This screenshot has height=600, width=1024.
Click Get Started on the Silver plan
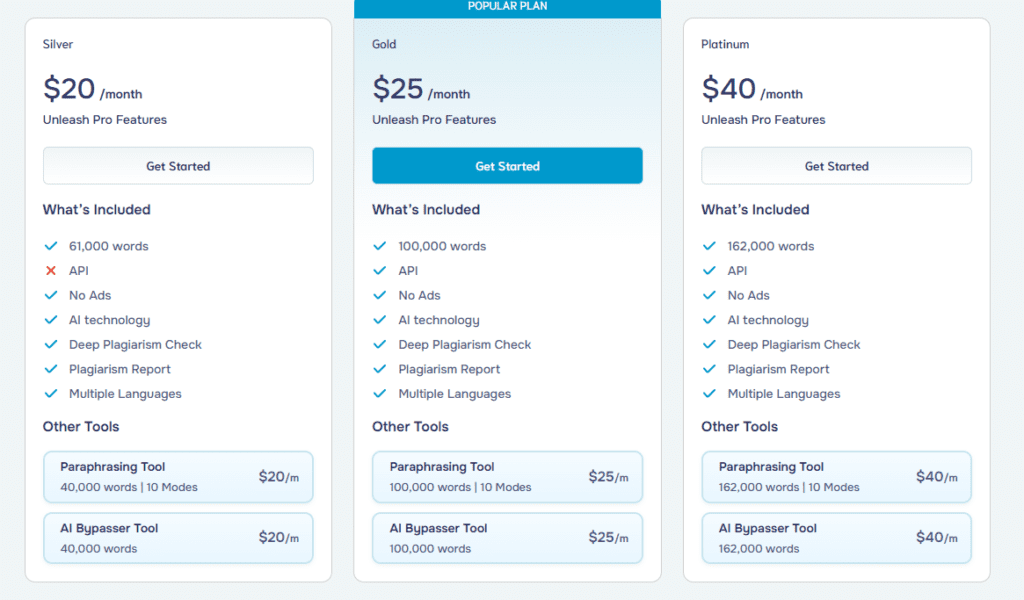(178, 165)
